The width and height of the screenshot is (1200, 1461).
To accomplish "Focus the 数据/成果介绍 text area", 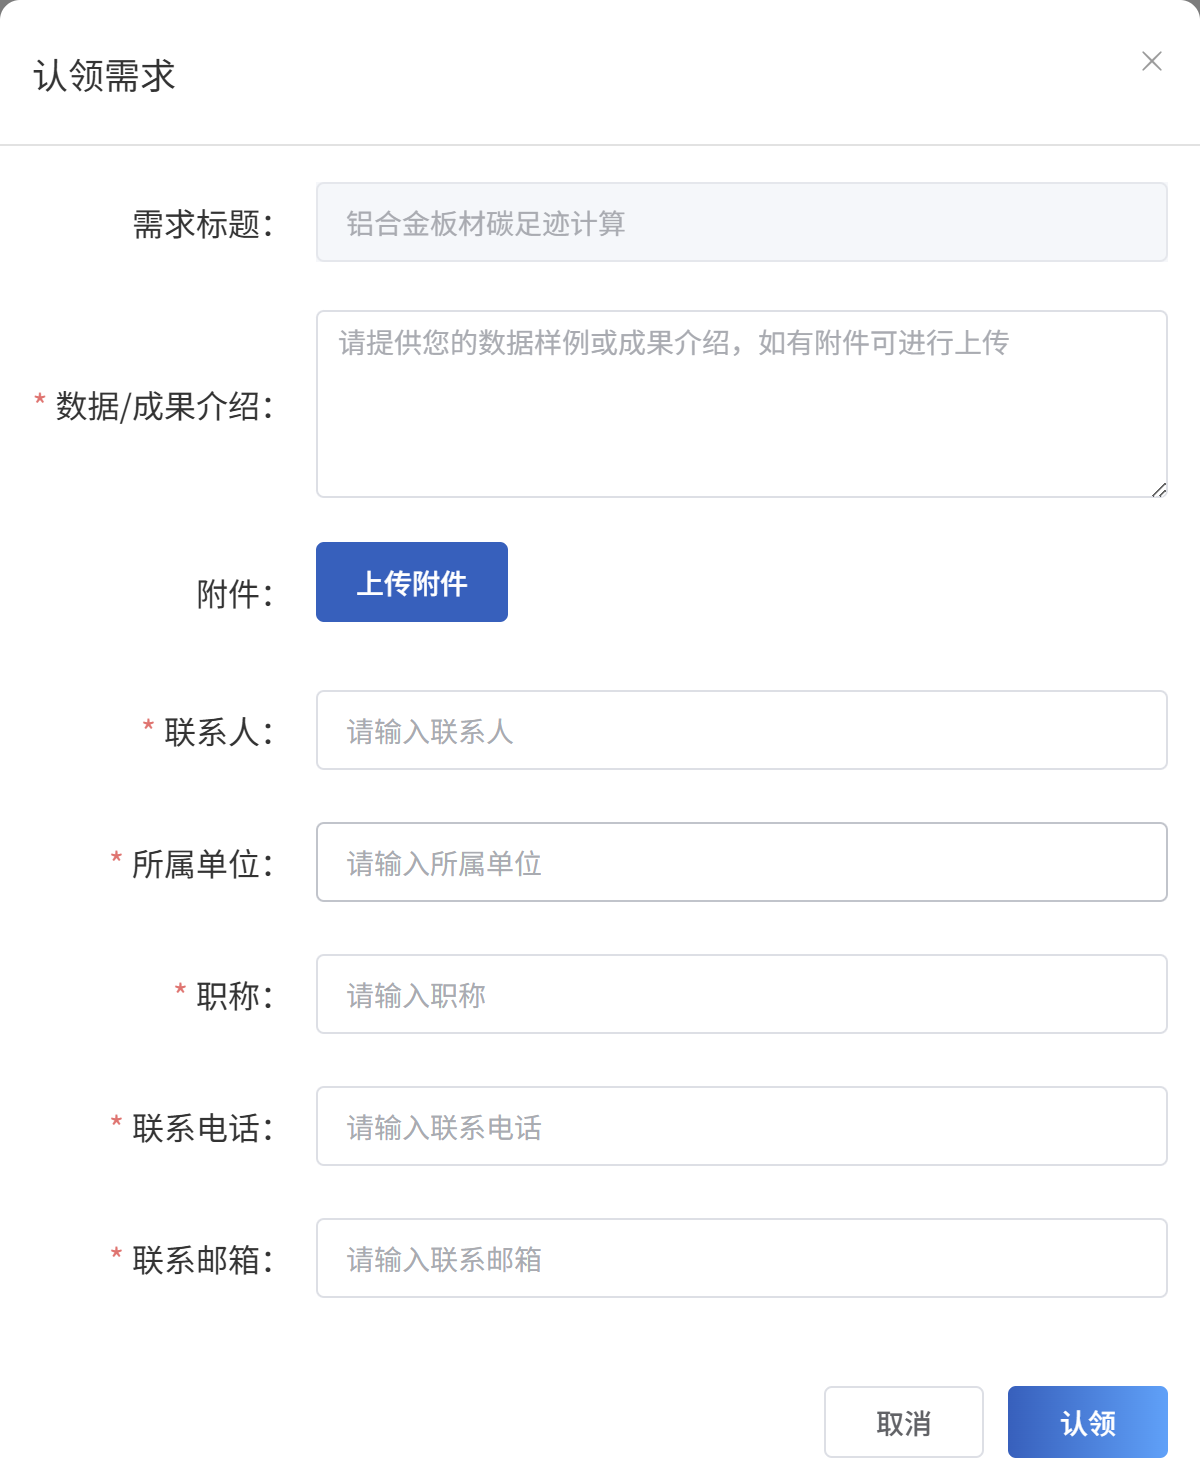I will pos(741,404).
